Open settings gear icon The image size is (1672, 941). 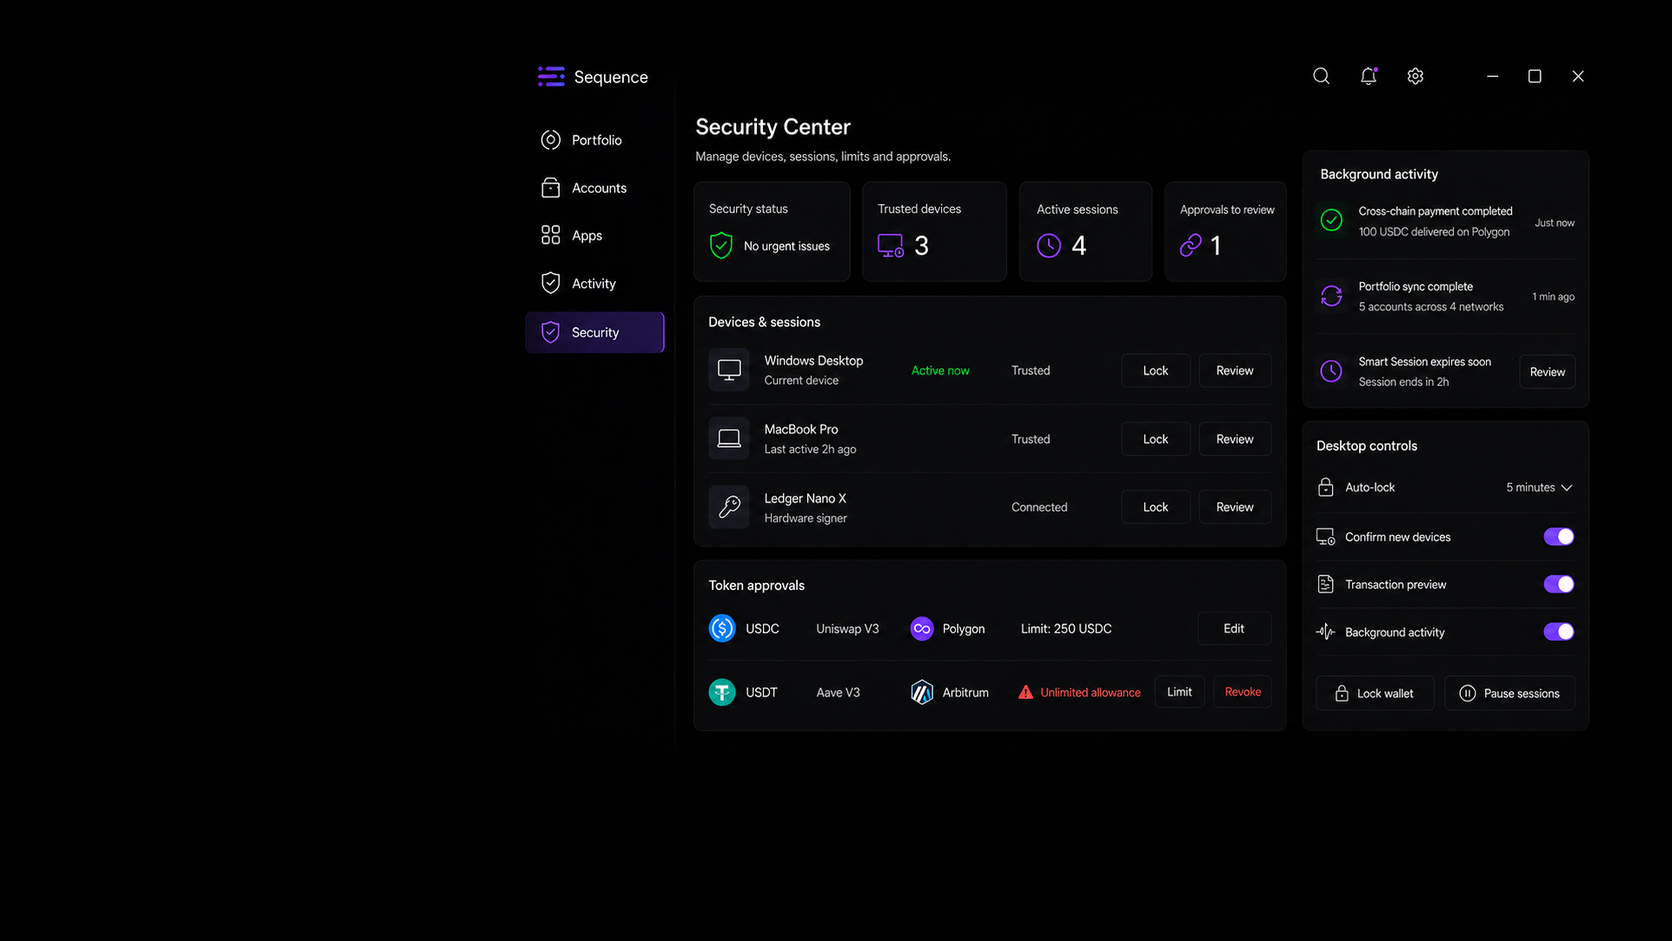coord(1415,76)
